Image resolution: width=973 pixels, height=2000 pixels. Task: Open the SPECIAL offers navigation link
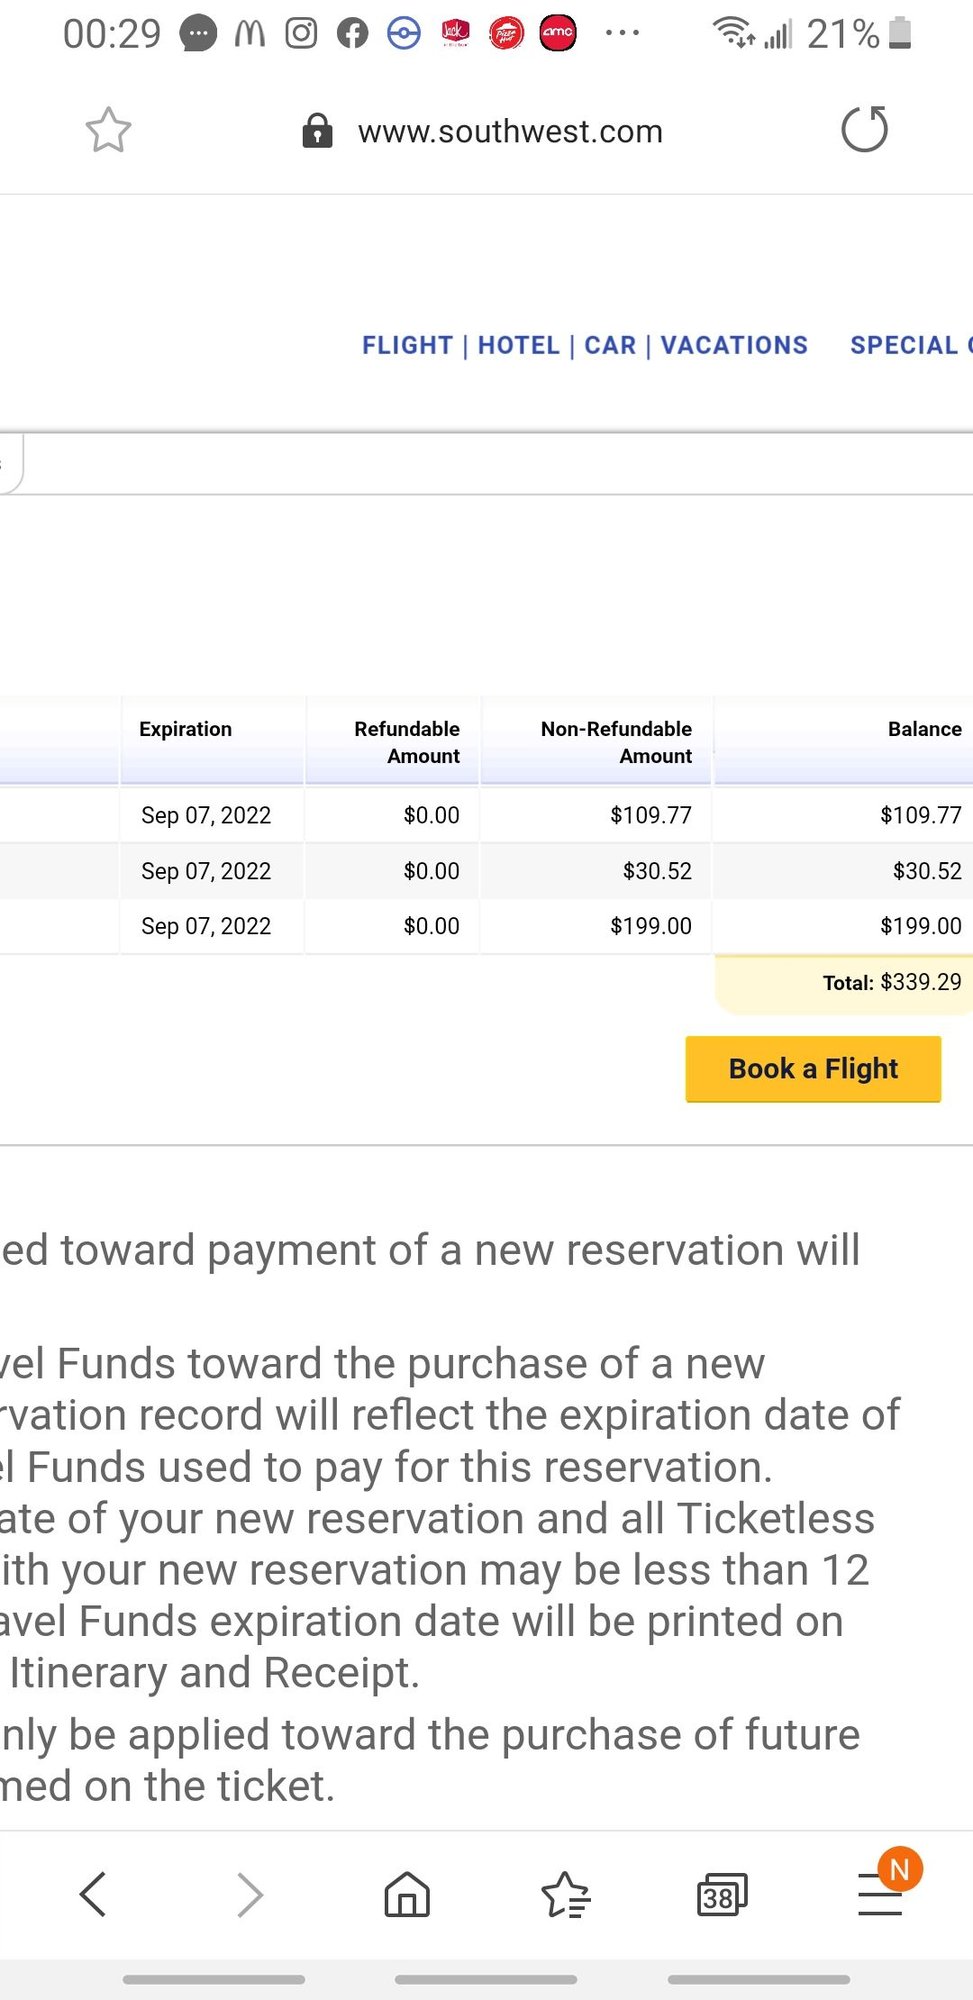coord(910,345)
